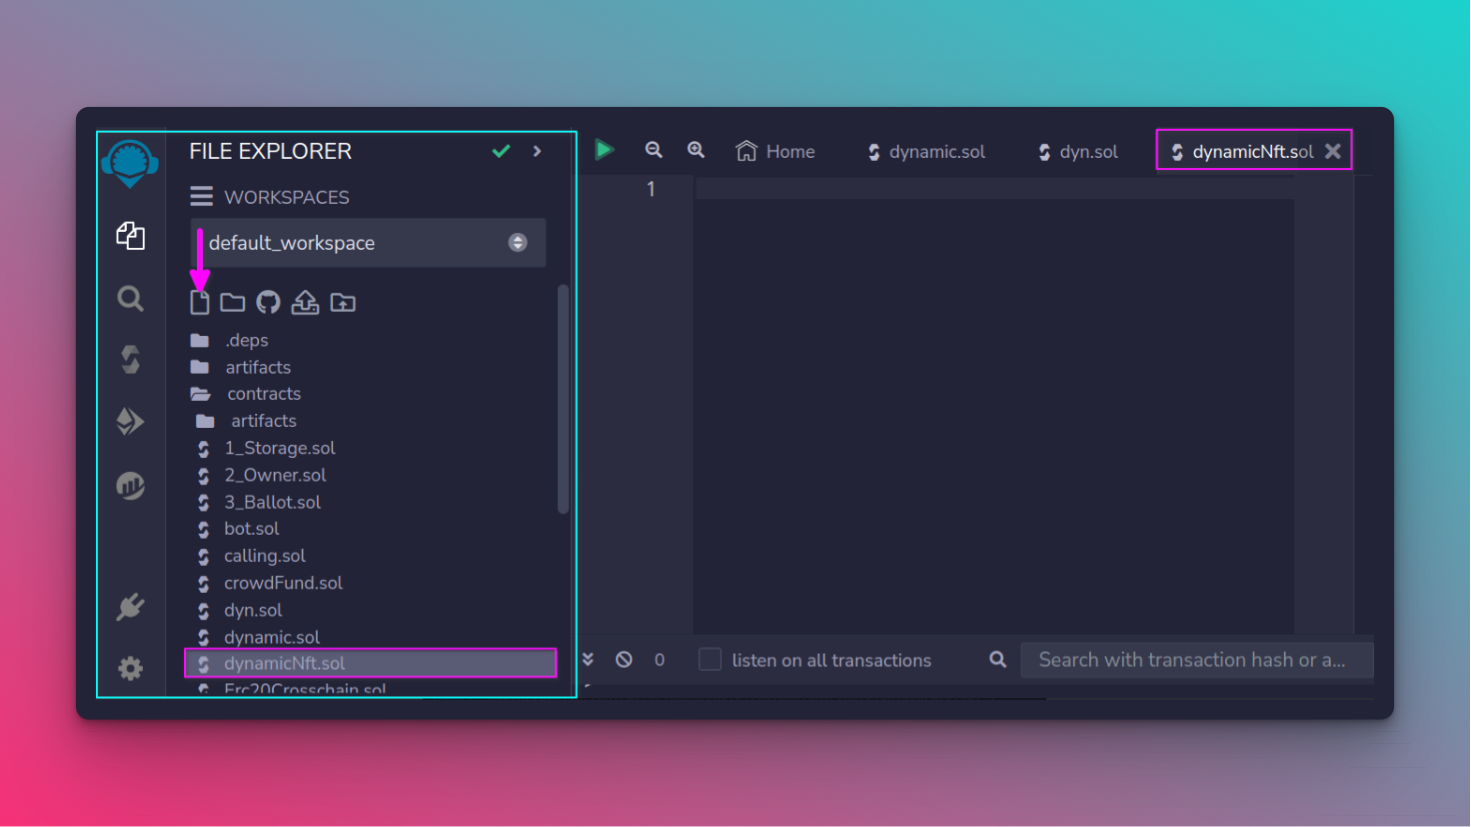
Task: Switch to the dynamic.sol tab
Action: pos(927,151)
